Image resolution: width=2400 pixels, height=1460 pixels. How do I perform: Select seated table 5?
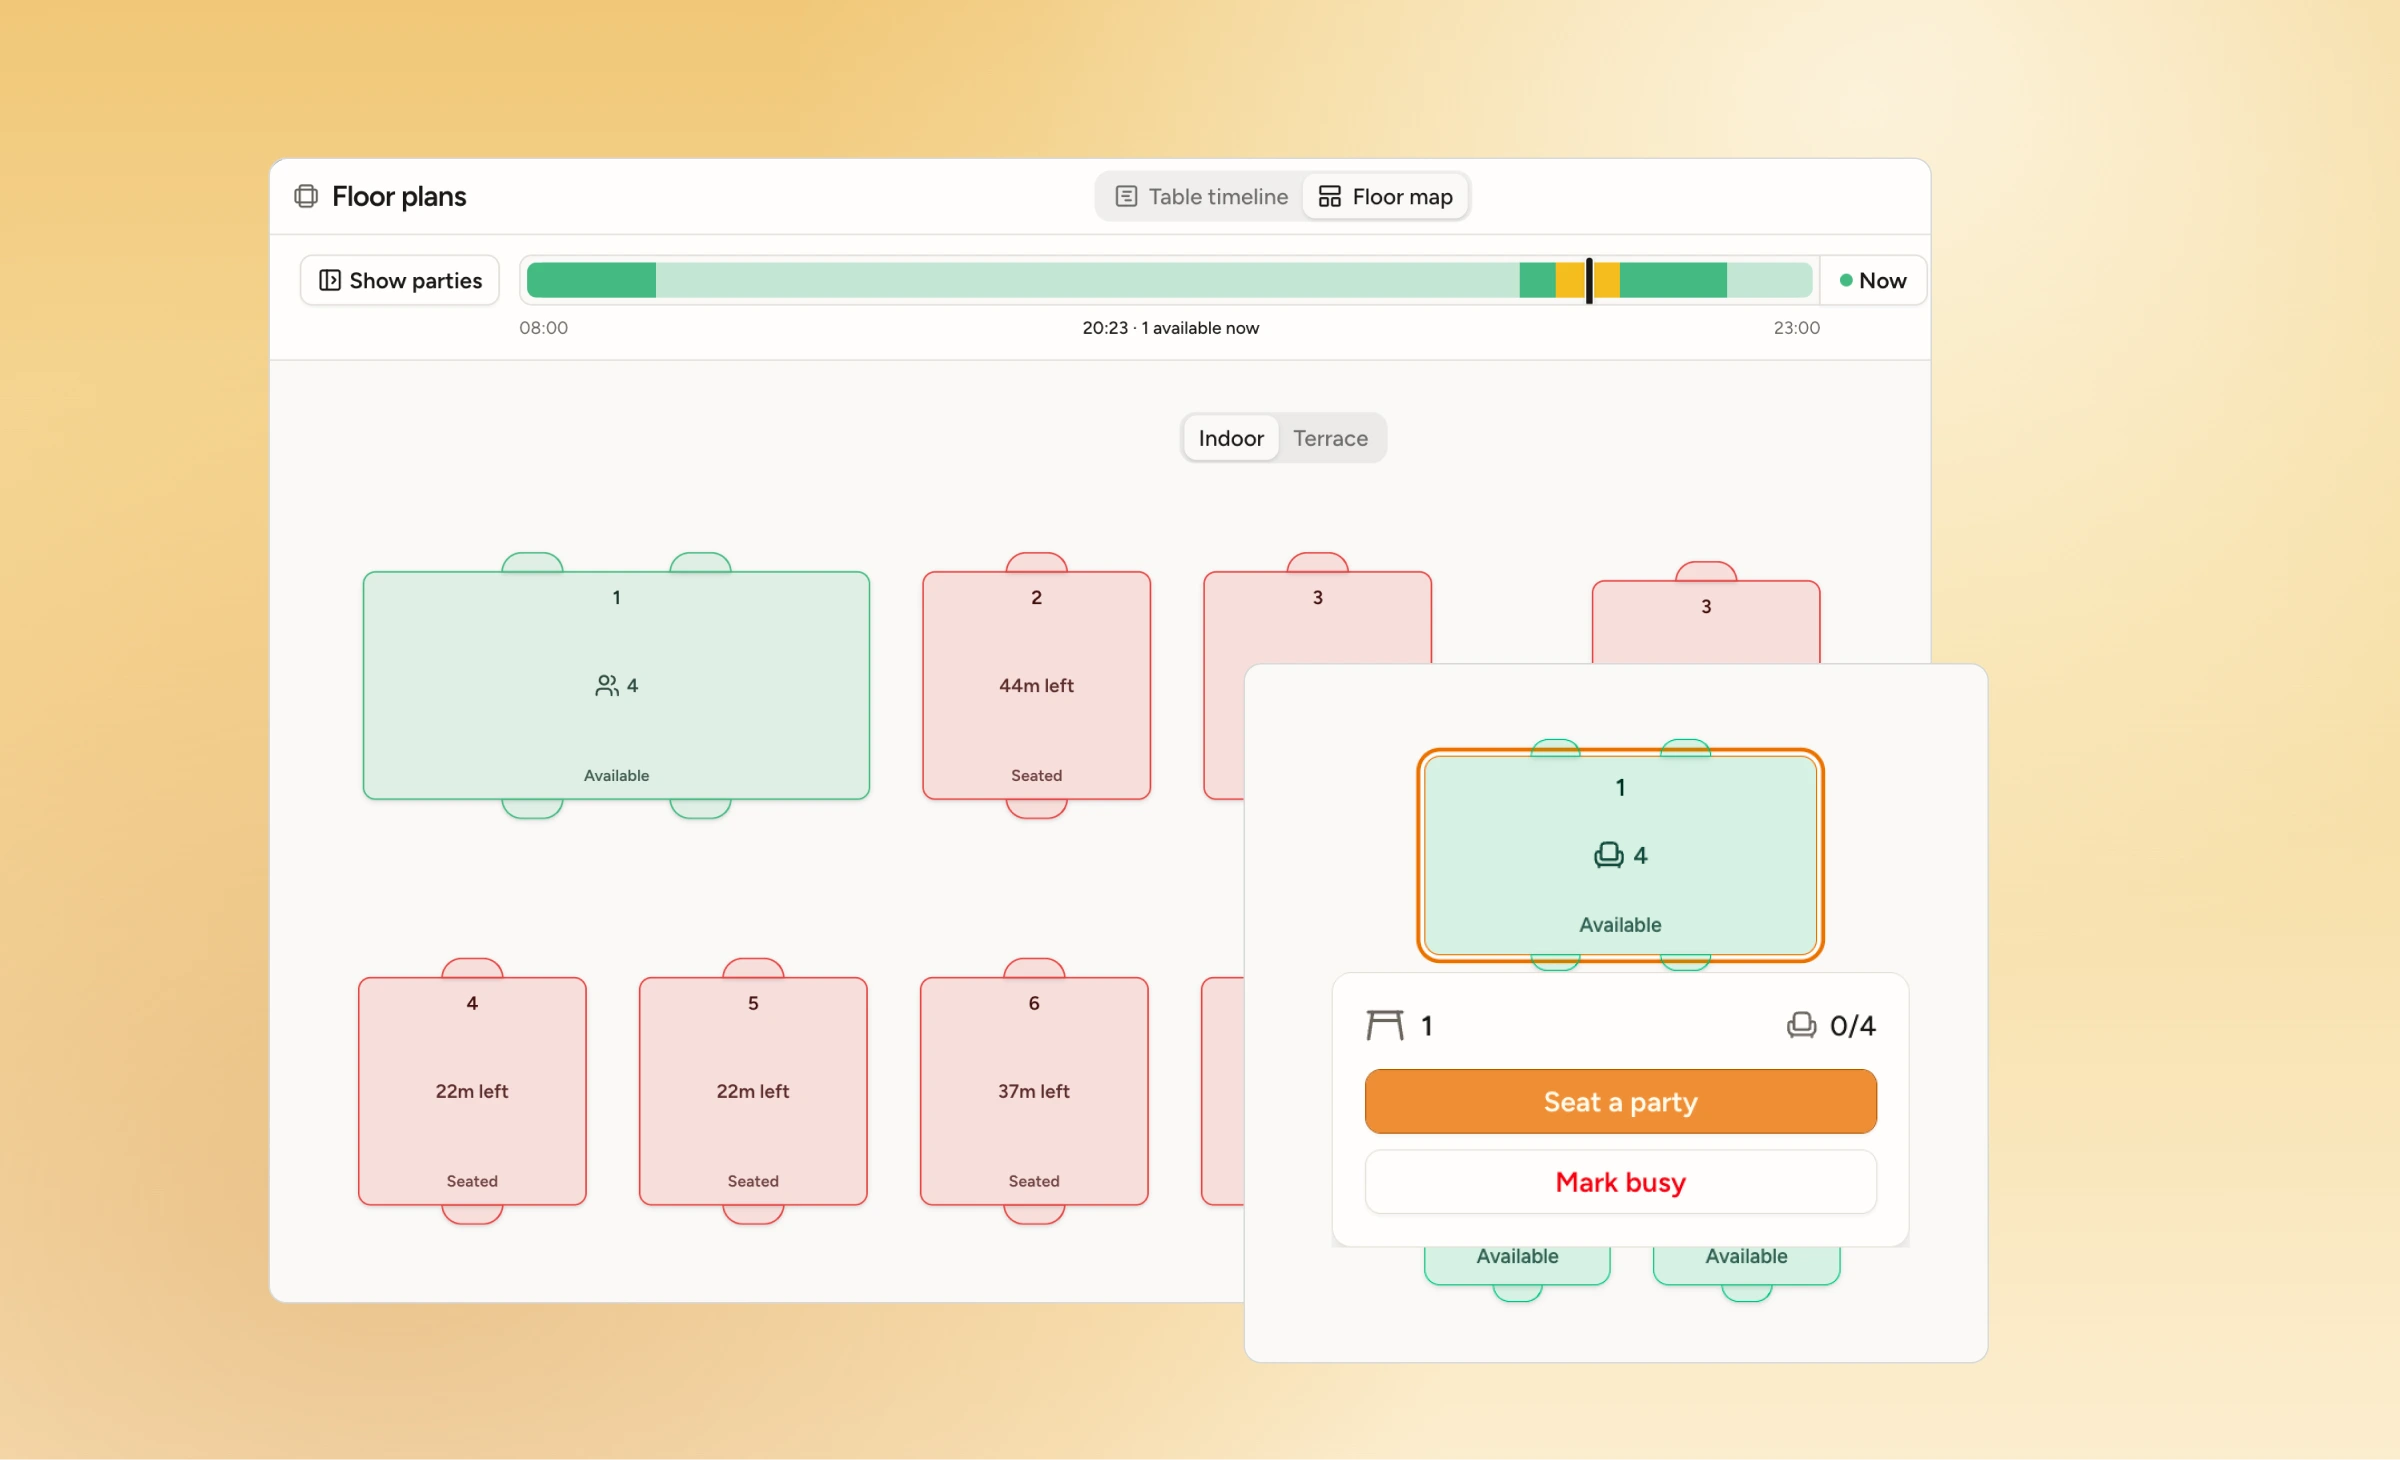click(x=753, y=1091)
